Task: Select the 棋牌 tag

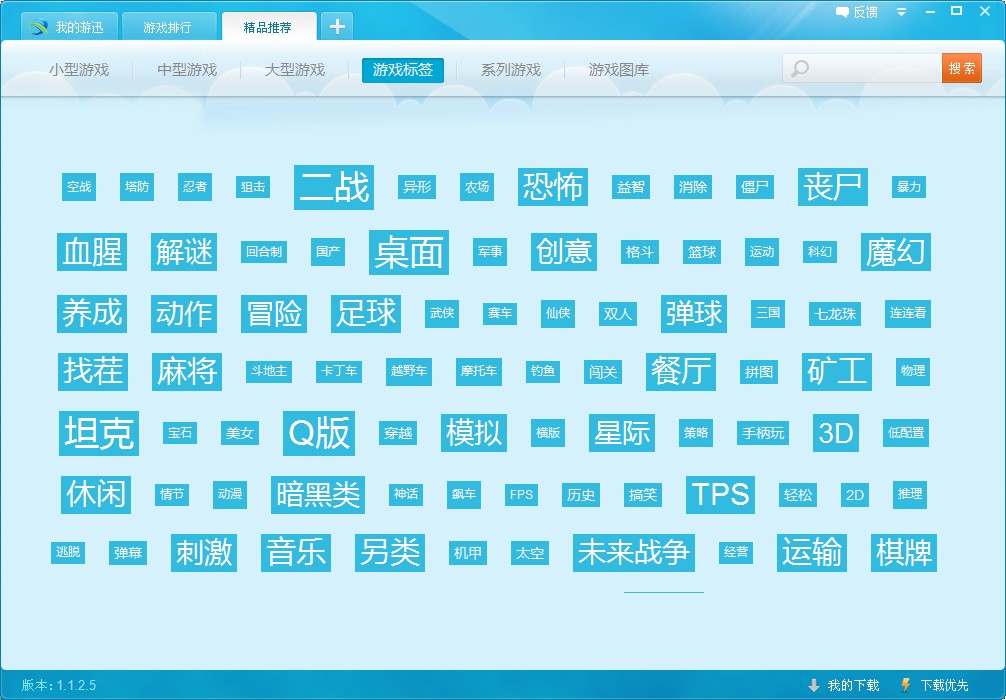Action: click(903, 552)
